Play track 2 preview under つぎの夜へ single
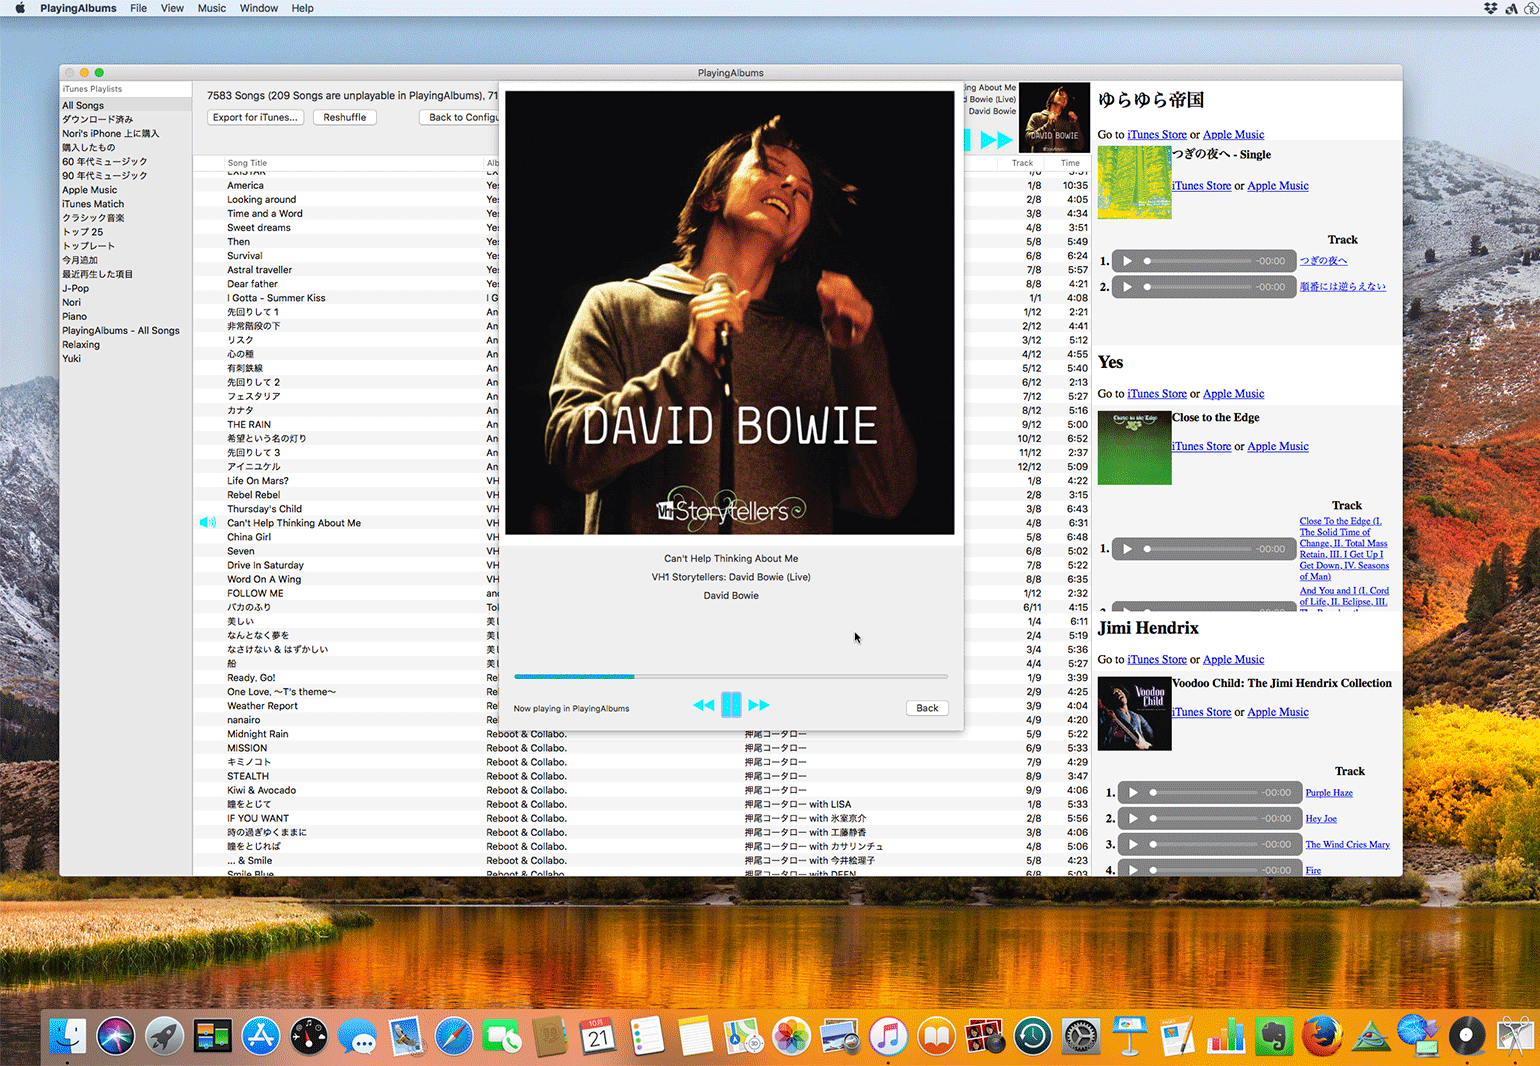The width and height of the screenshot is (1540, 1066). click(1127, 287)
